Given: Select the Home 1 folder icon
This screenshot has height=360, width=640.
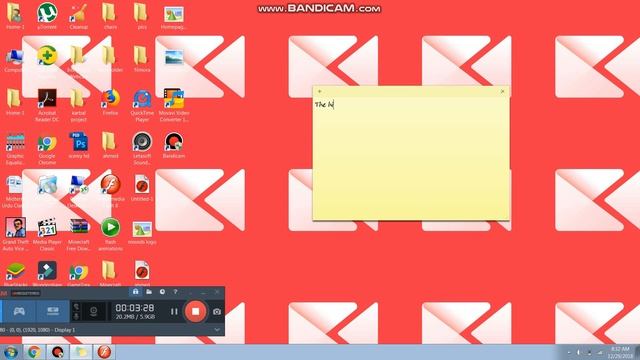Looking at the screenshot, I should coord(15,102).
